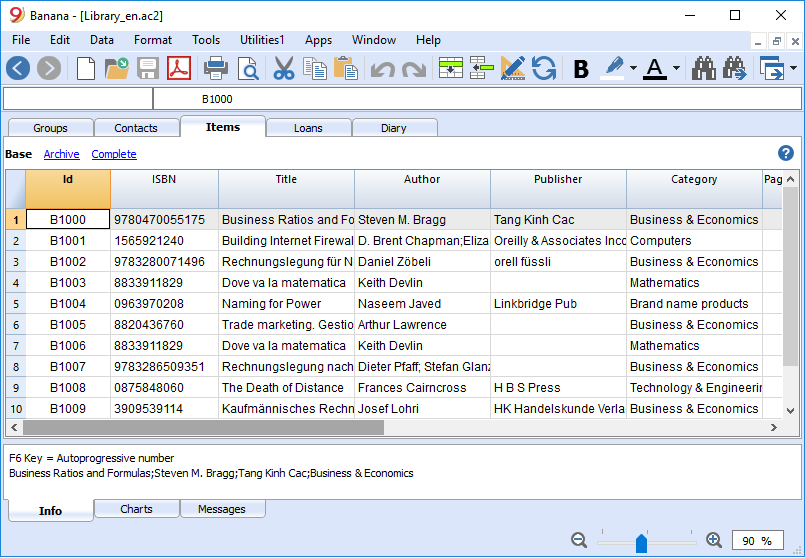The height and width of the screenshot is (558, 805).
Task: Open the Edit menu
Action: coord(60,40)
